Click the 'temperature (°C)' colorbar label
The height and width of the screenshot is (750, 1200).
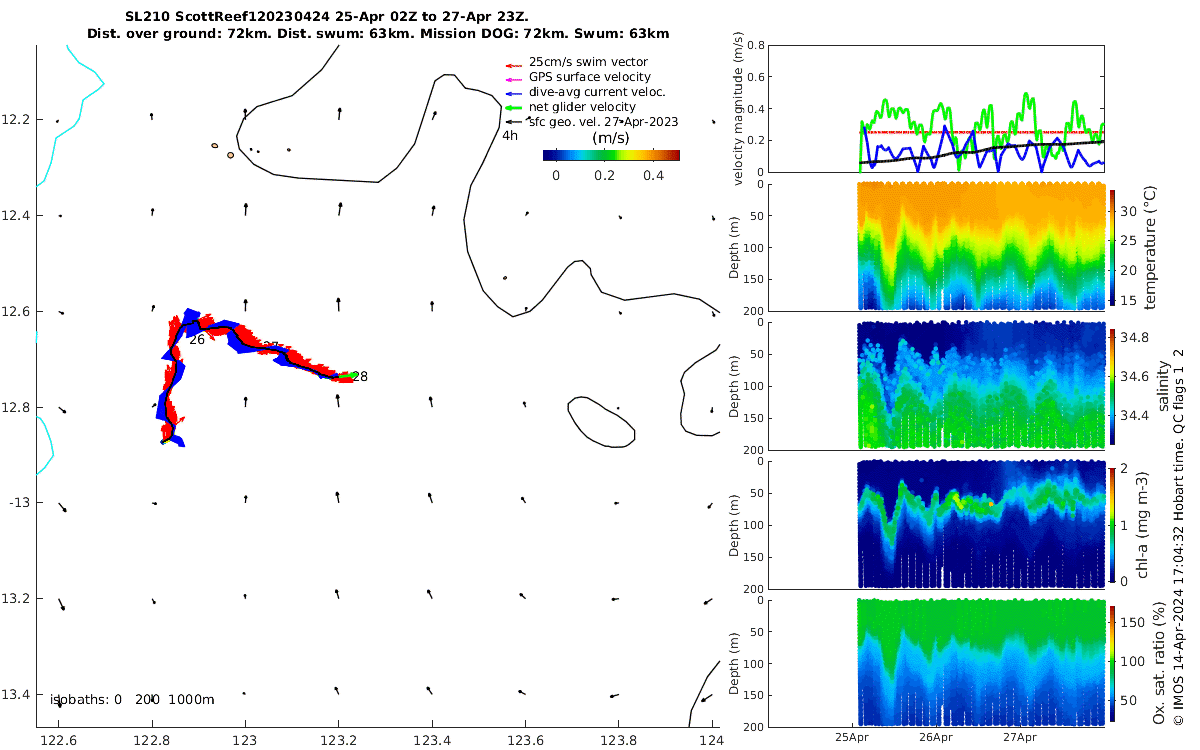1150,246
